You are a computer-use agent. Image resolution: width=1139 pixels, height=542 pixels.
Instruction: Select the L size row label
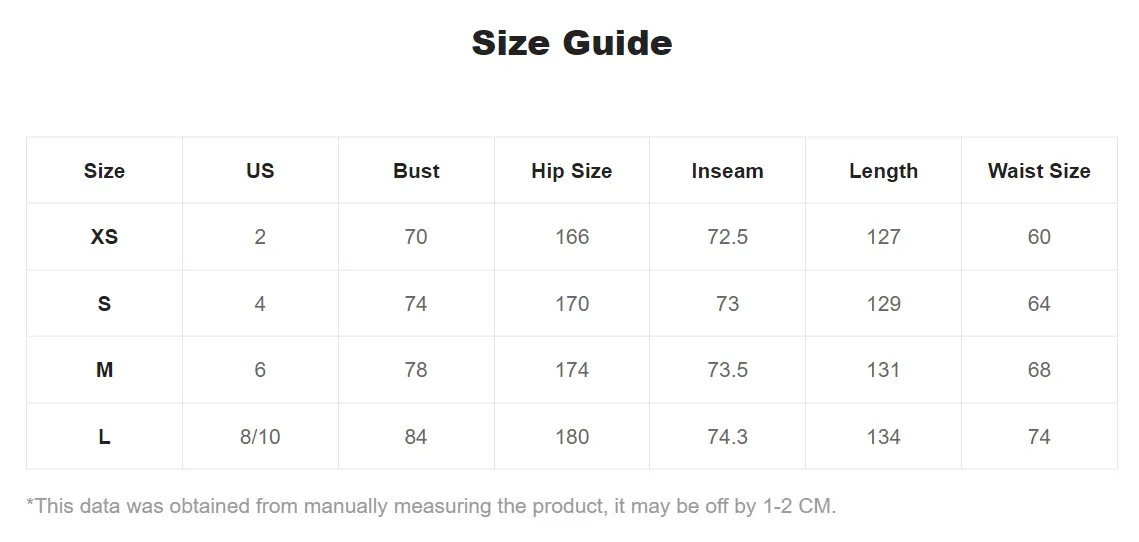click(104, 437)
